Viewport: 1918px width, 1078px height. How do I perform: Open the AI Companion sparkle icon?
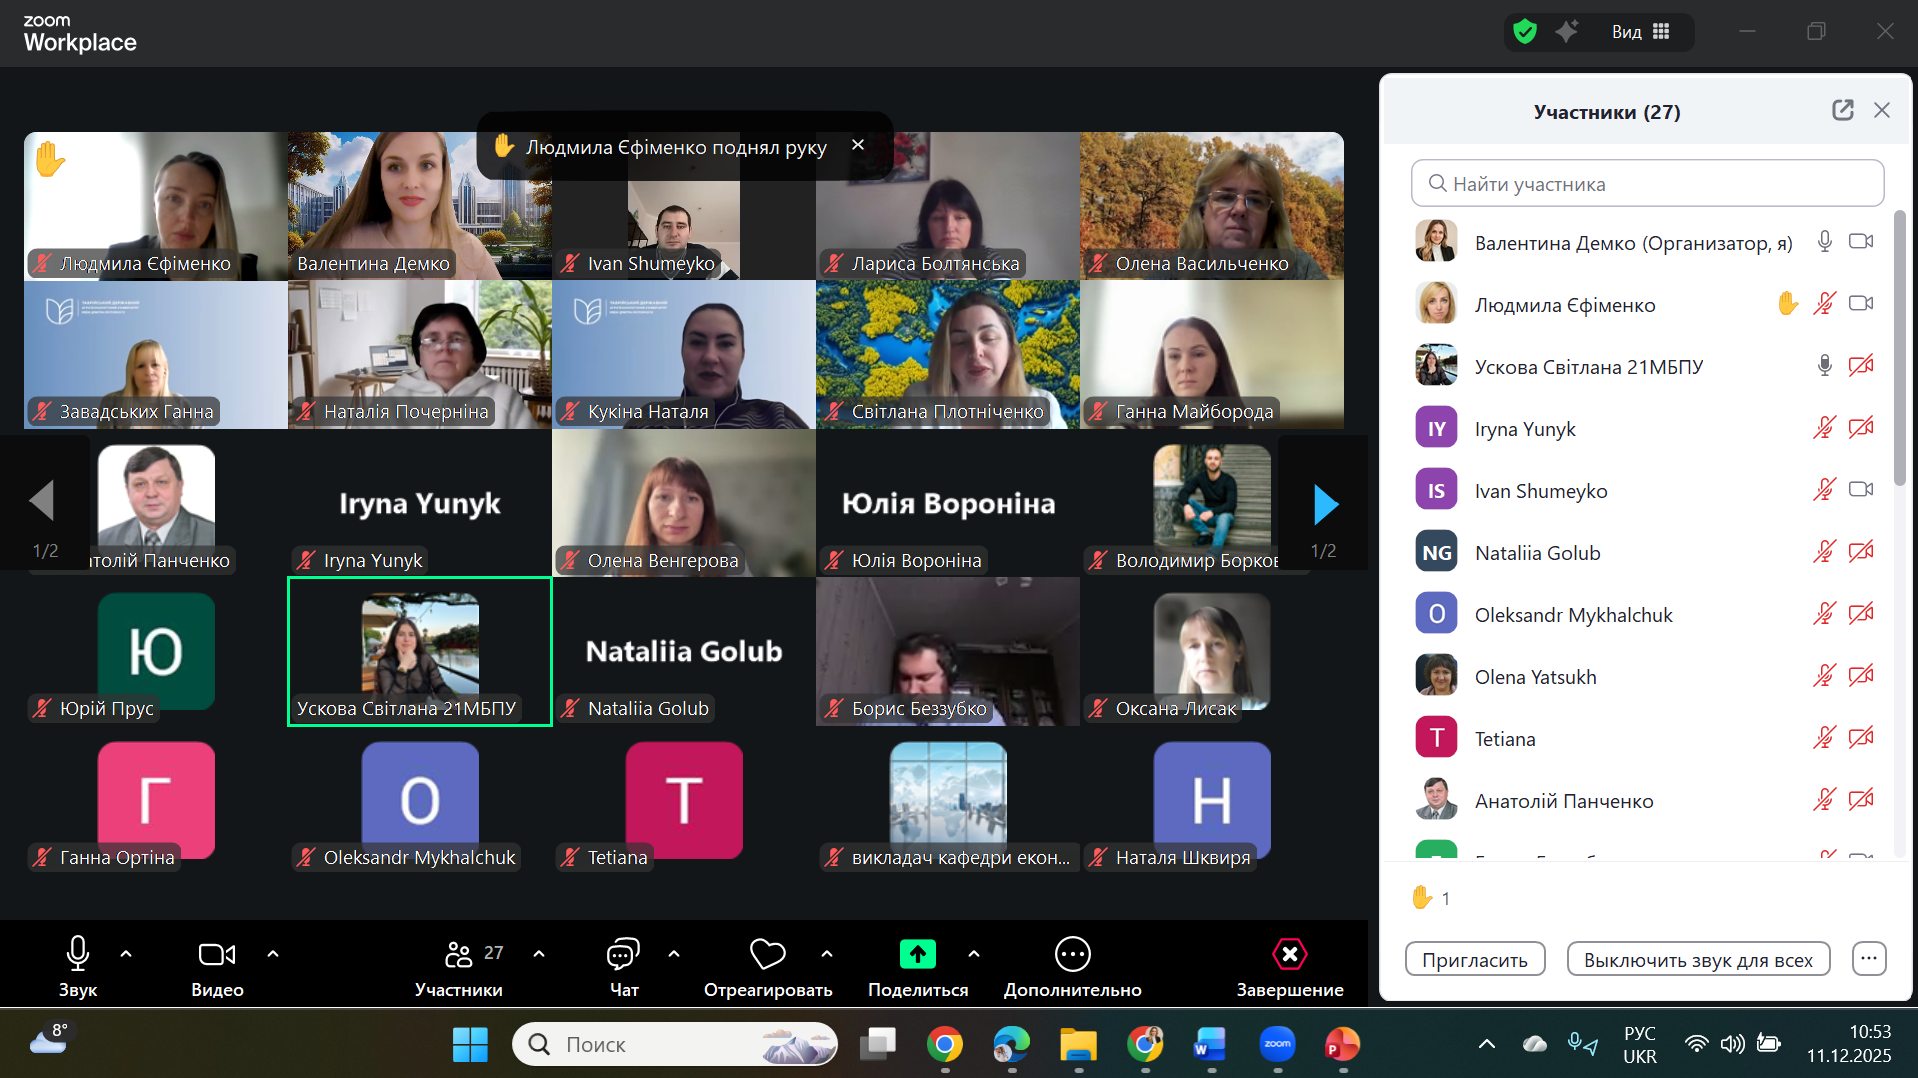coord(1567,32)
